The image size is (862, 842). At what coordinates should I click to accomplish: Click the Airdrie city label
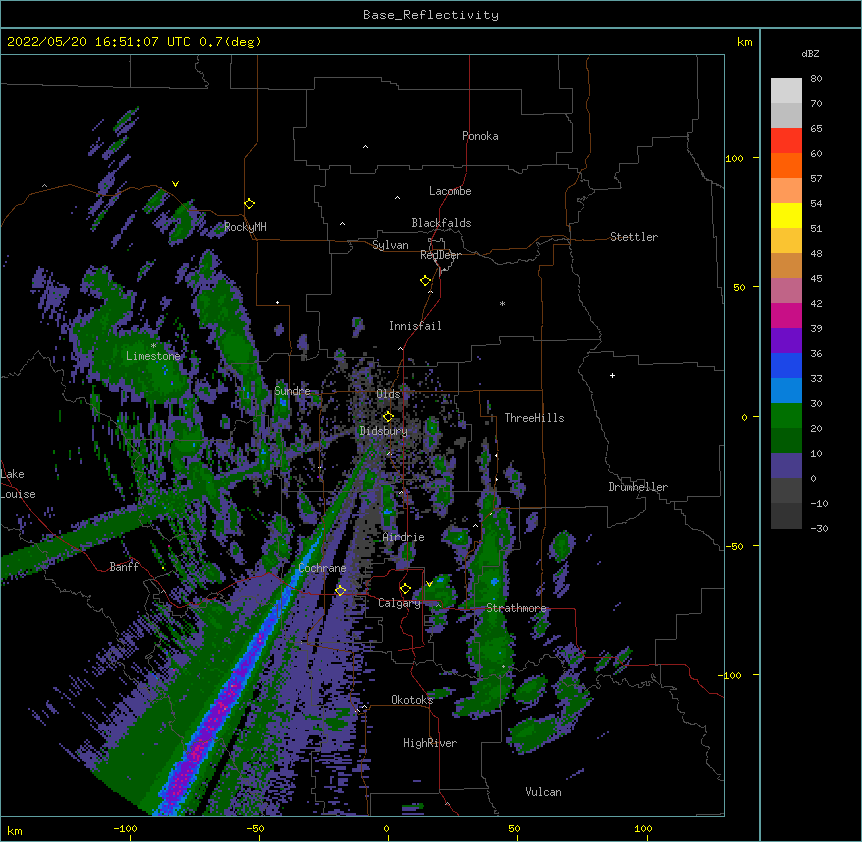404,537
